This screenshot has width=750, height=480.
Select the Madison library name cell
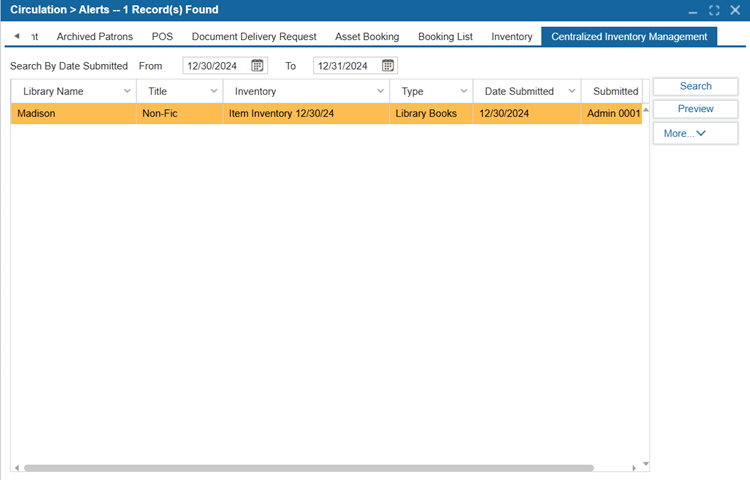pos(74,113)
